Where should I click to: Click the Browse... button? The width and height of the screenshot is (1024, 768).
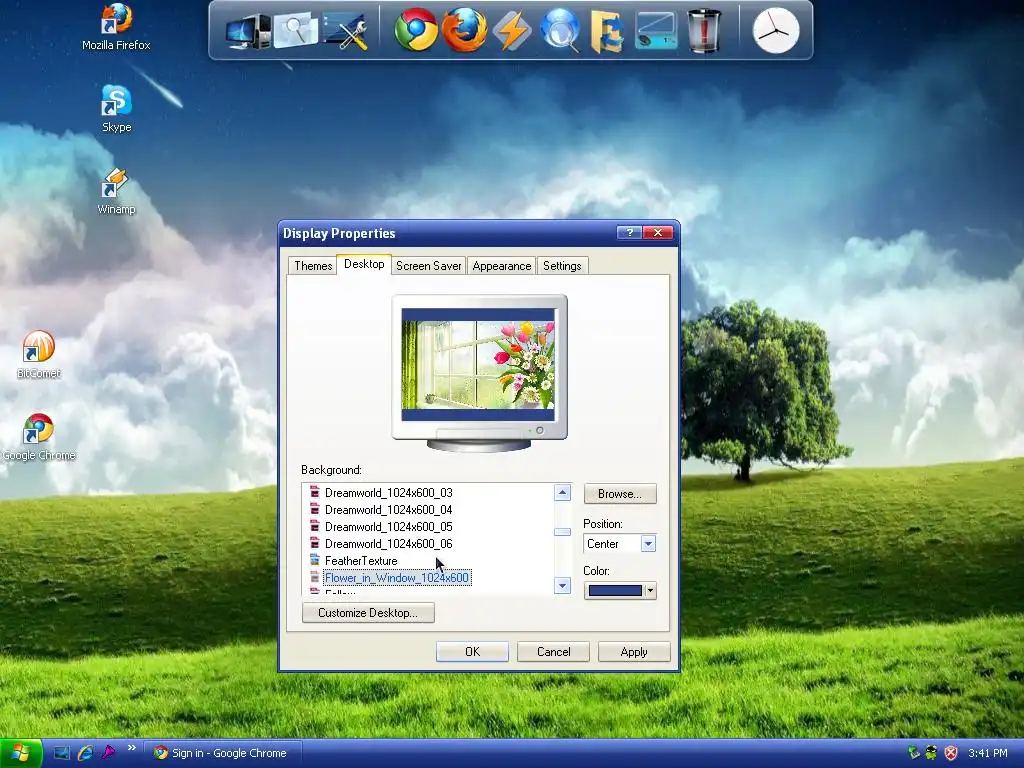tap(620, 494)
